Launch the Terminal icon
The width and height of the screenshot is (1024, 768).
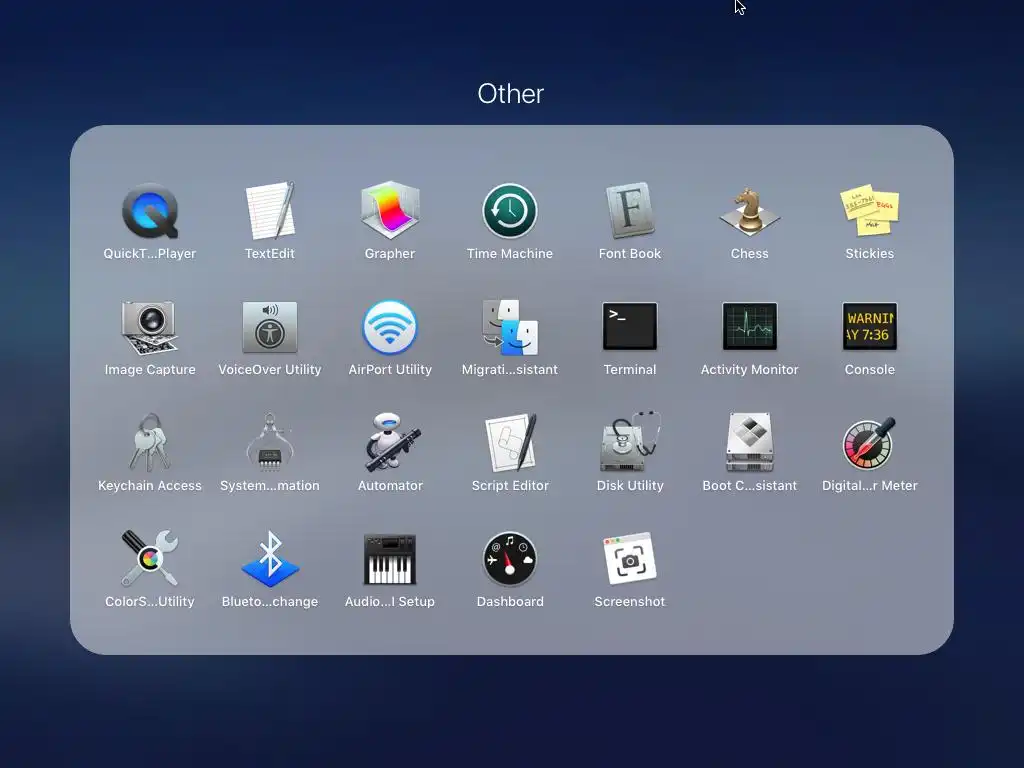[630, 326]
